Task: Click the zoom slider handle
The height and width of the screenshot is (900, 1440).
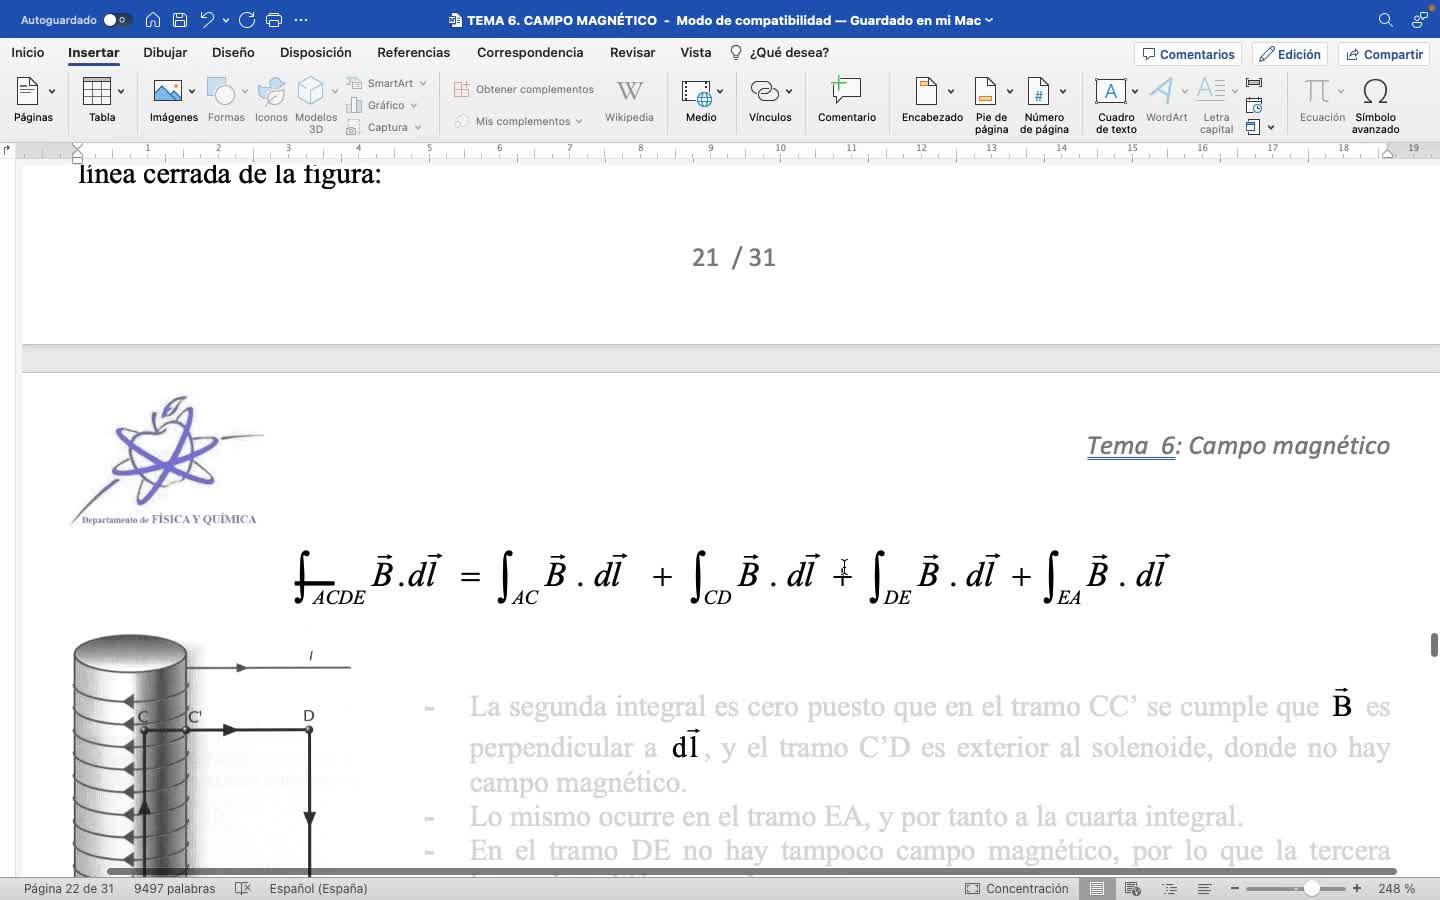Action: coord(1311,888)
